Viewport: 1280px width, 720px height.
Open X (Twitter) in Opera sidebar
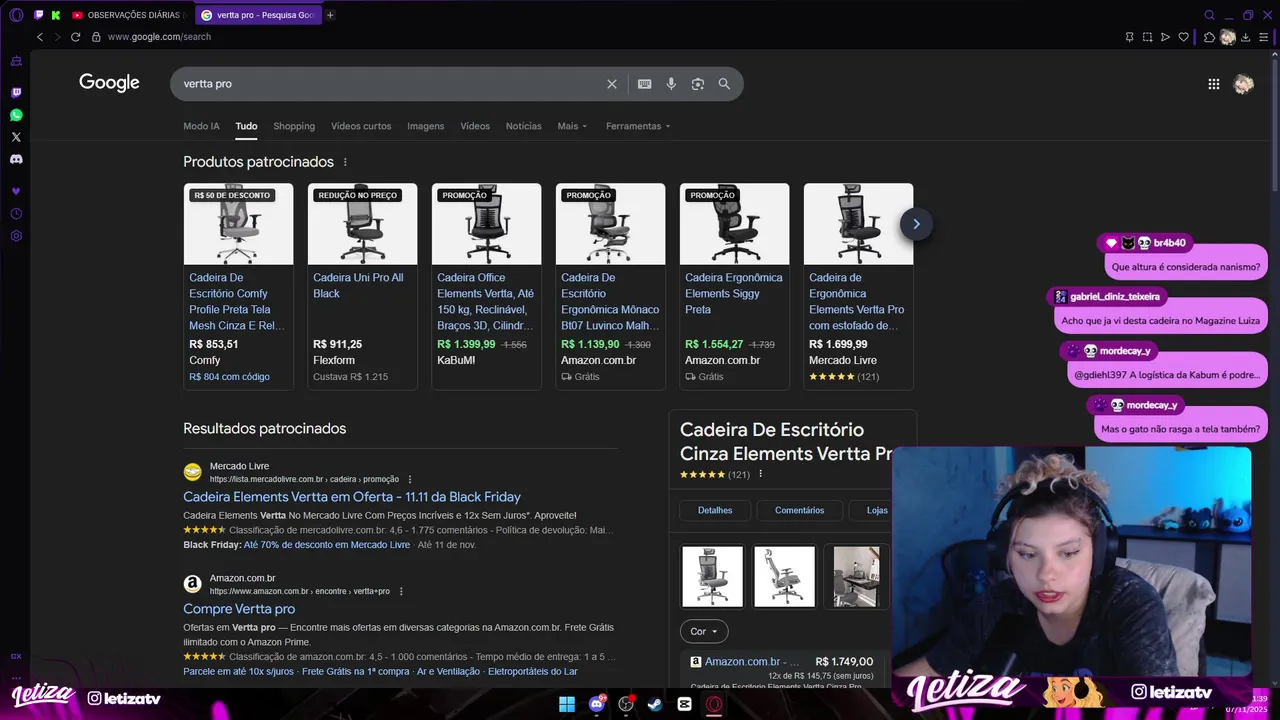click(x=16, y=137)
